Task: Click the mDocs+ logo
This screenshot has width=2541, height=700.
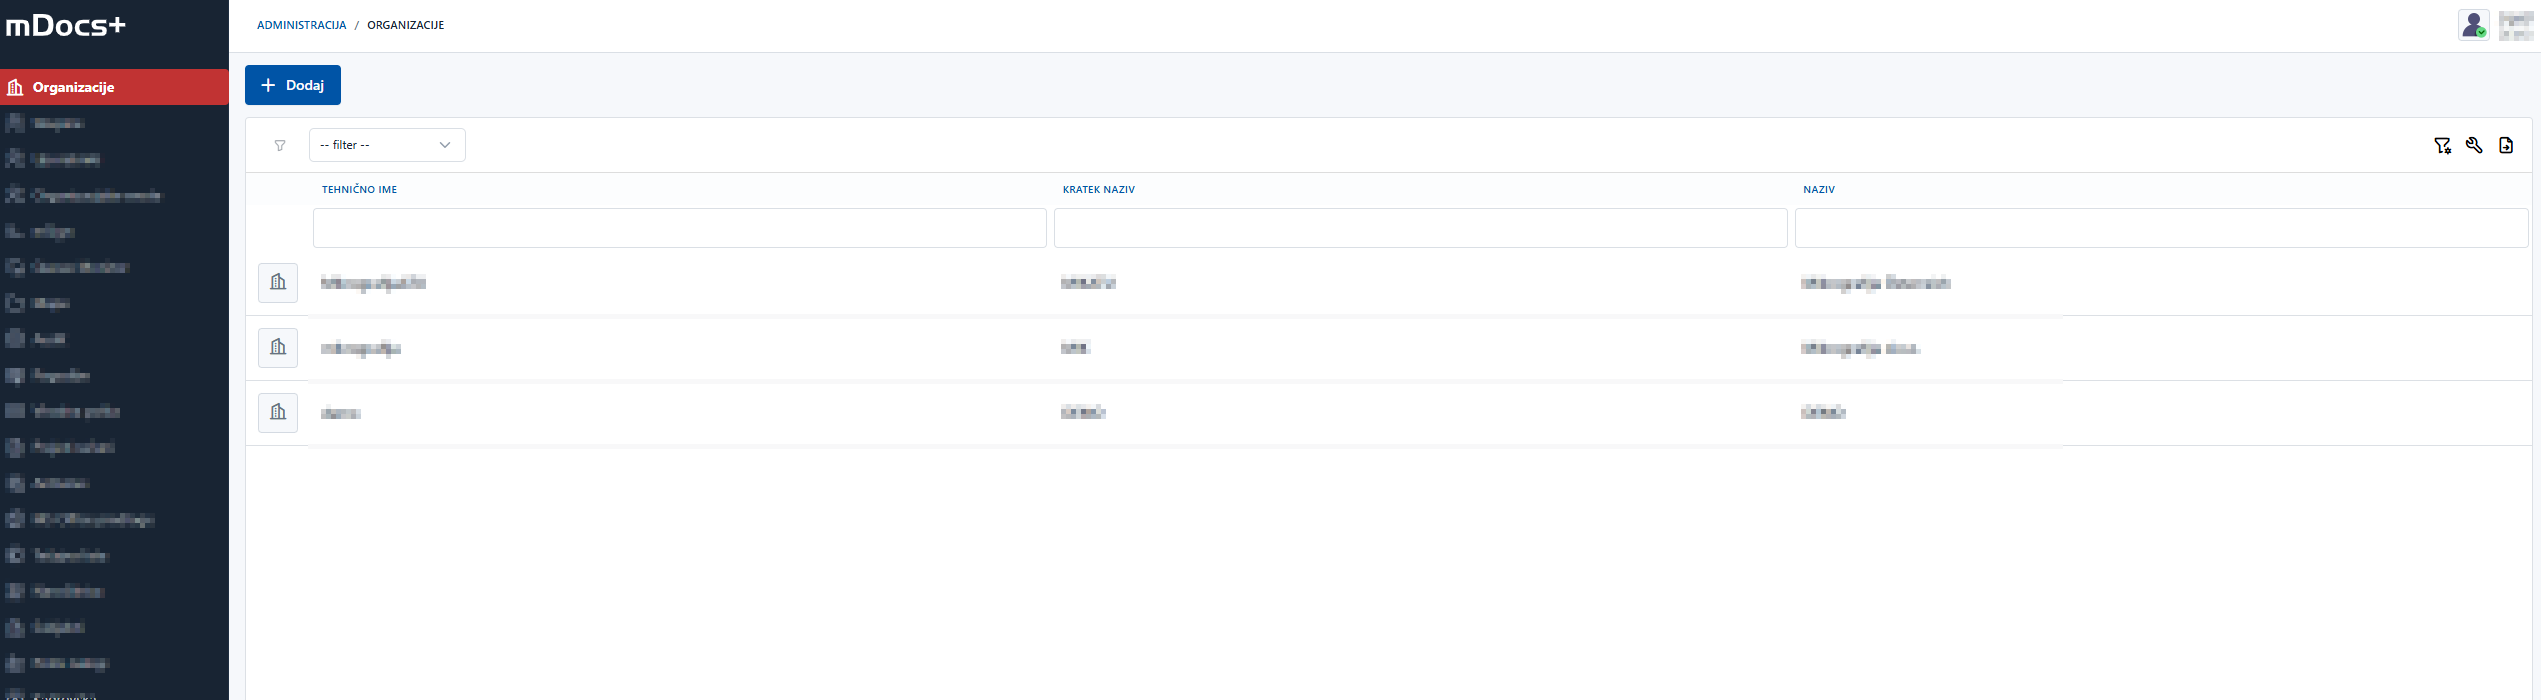Action: [66, 26]
